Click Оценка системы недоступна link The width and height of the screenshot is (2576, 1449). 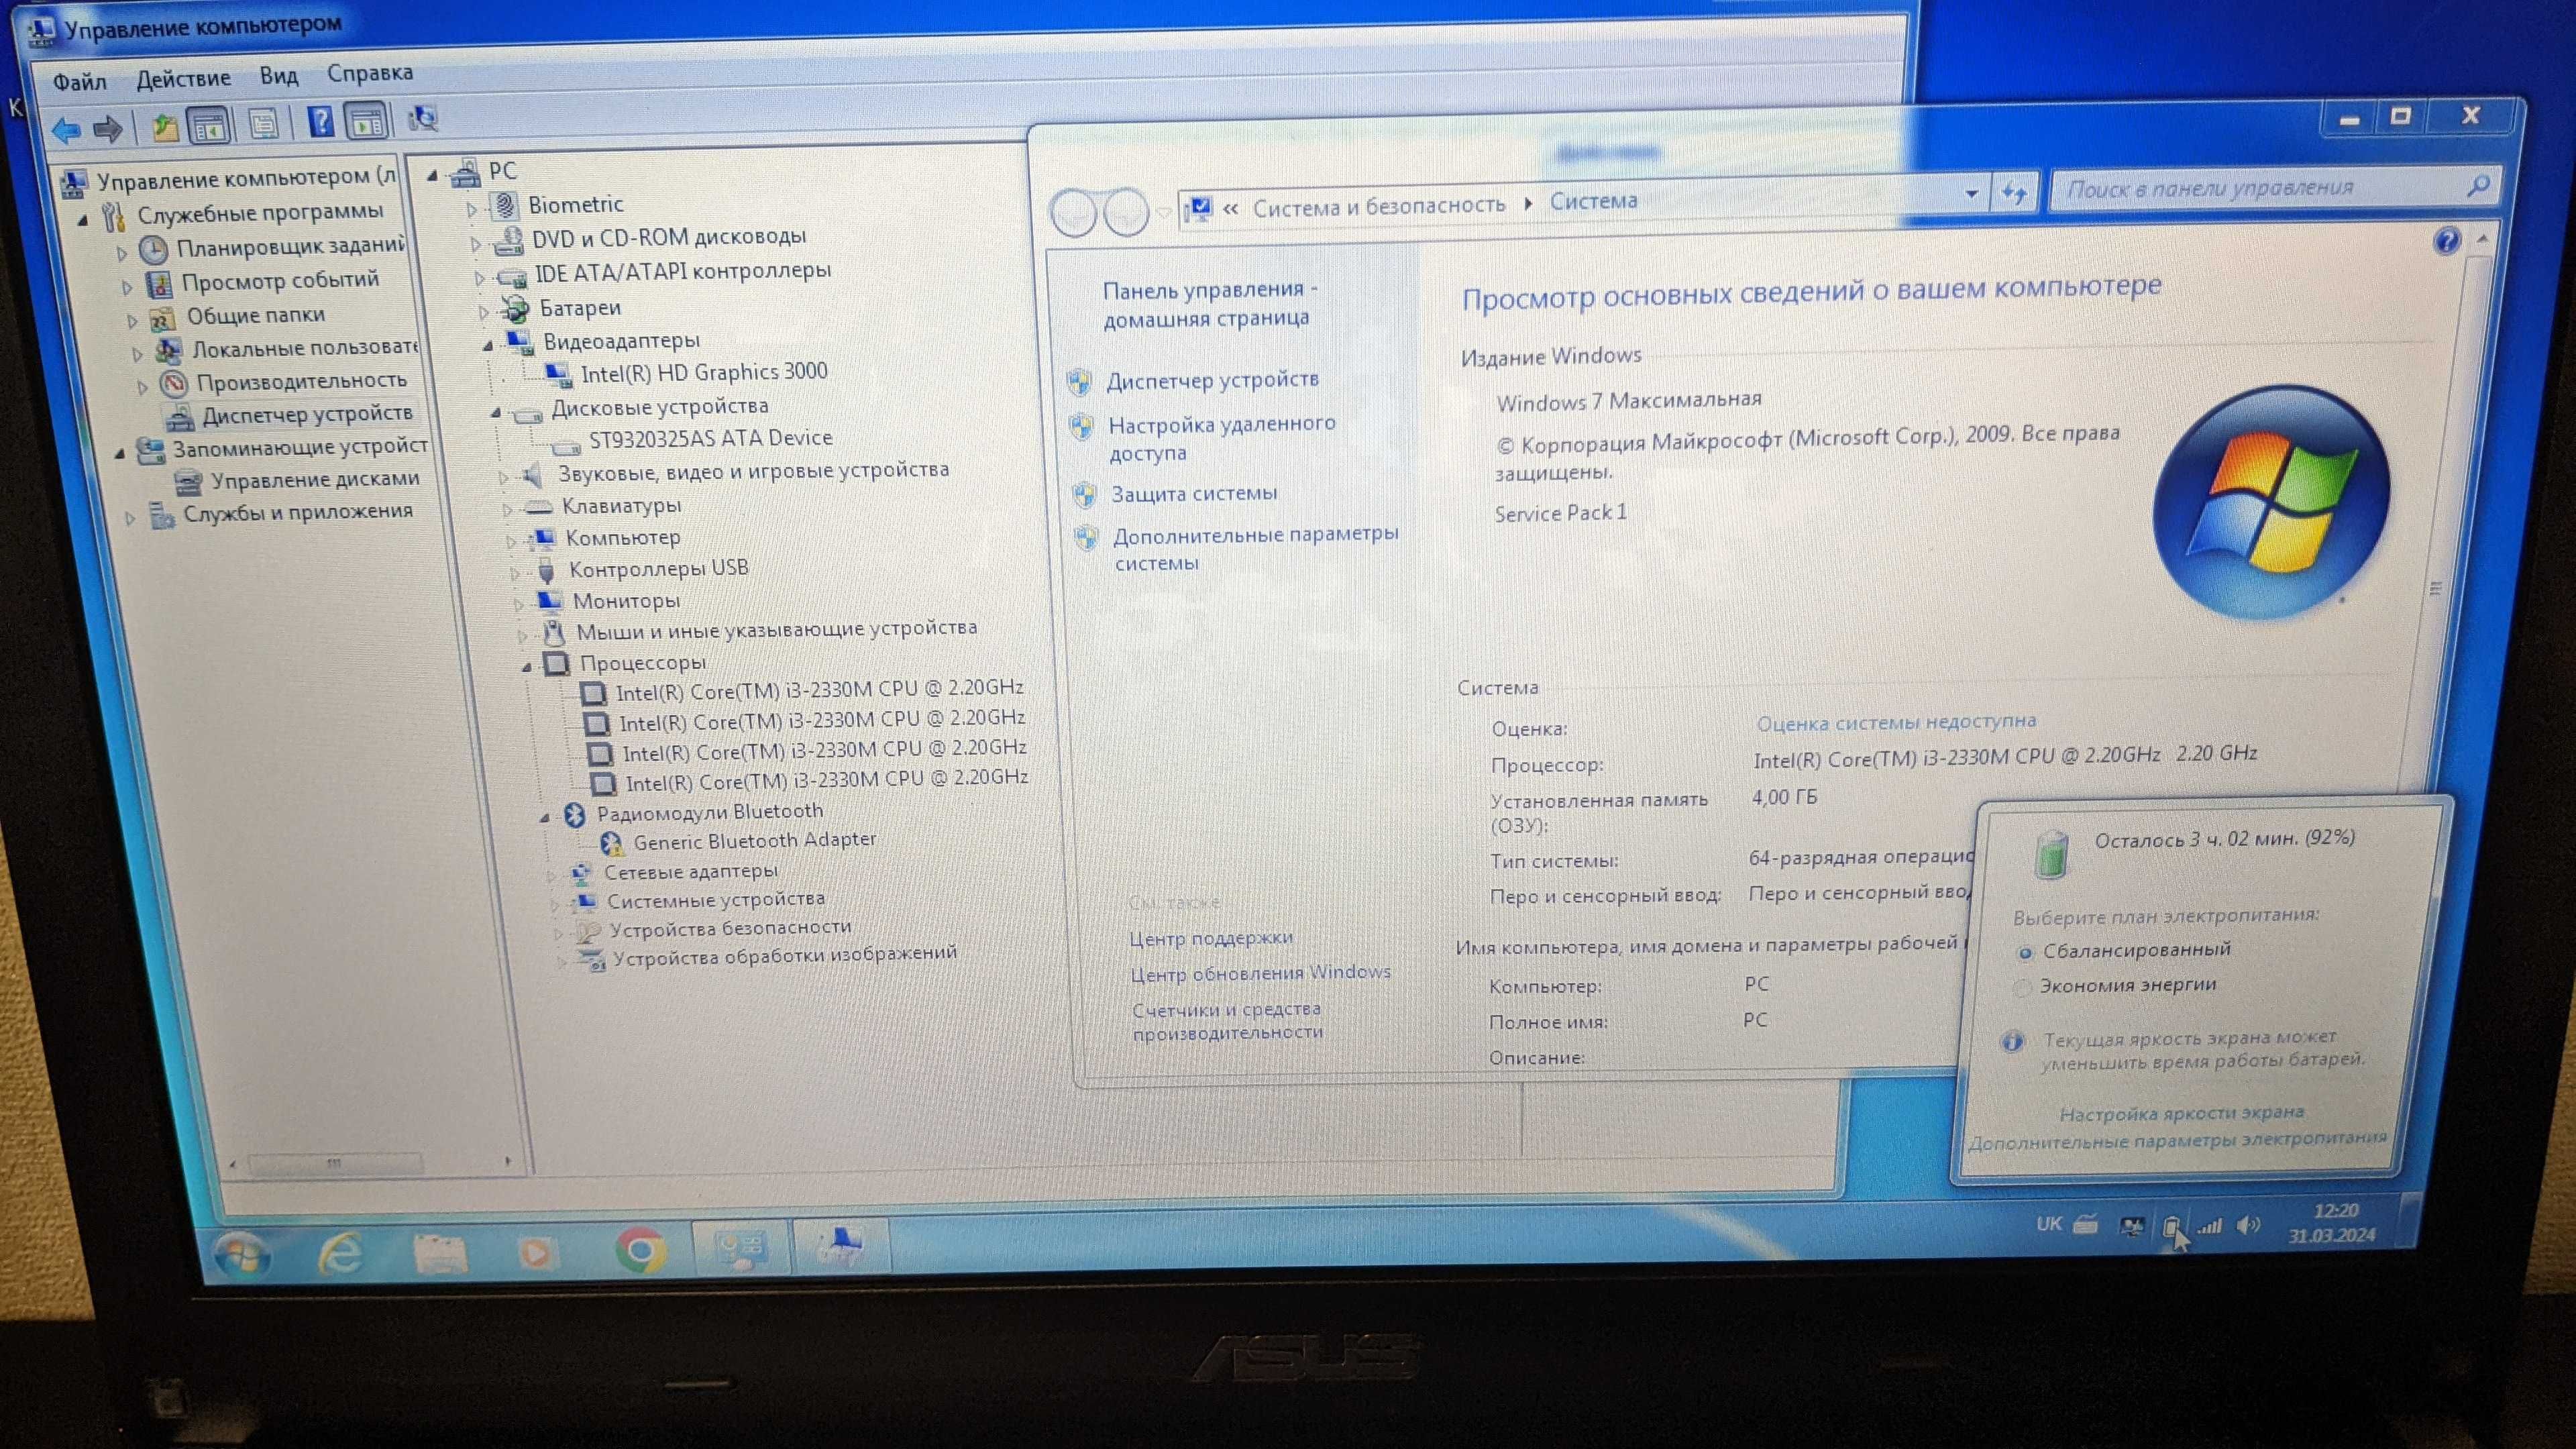[x=1896, y=722]
